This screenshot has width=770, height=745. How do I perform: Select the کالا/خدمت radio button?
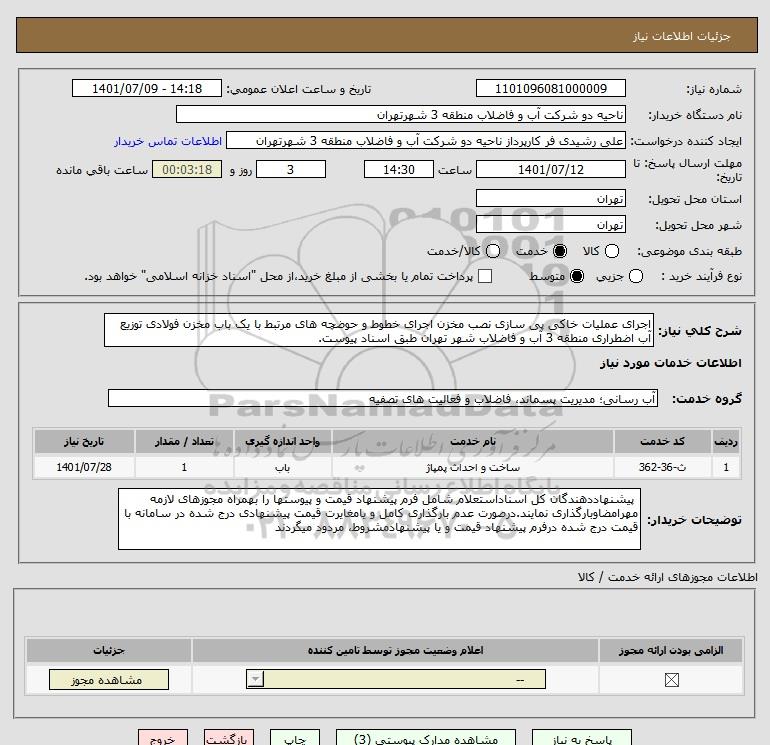493,251
